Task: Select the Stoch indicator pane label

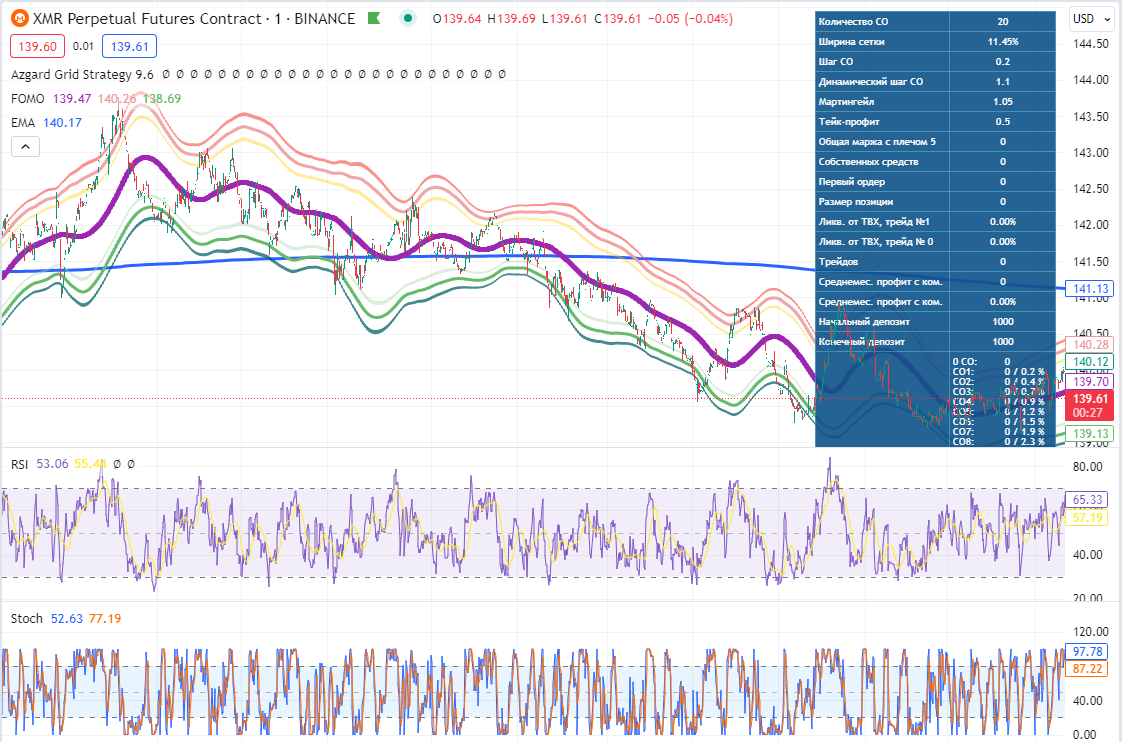Action: 26,619
